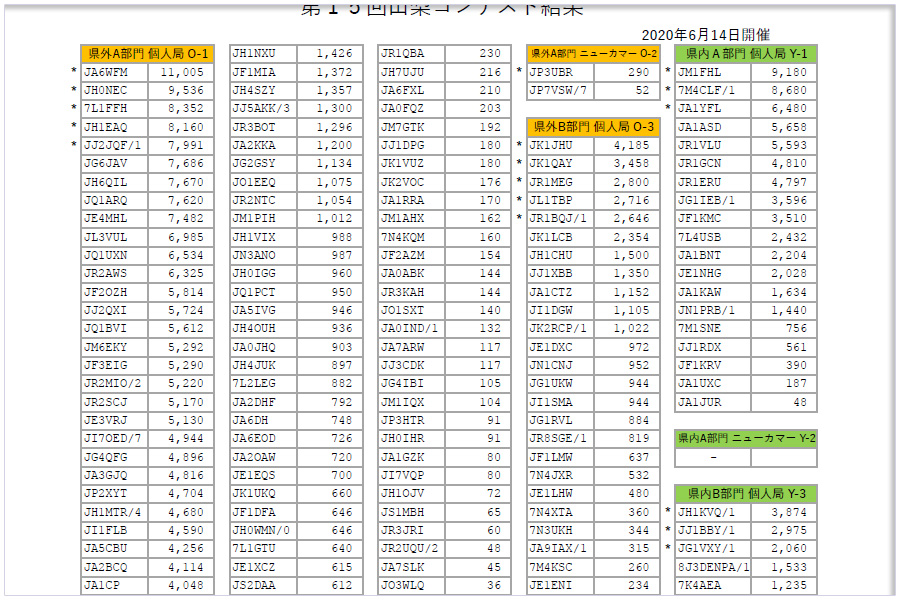This screenshot has width=900, height=600.
Task: Click the JA1JUR callsign cell
Action: (699, 402)
